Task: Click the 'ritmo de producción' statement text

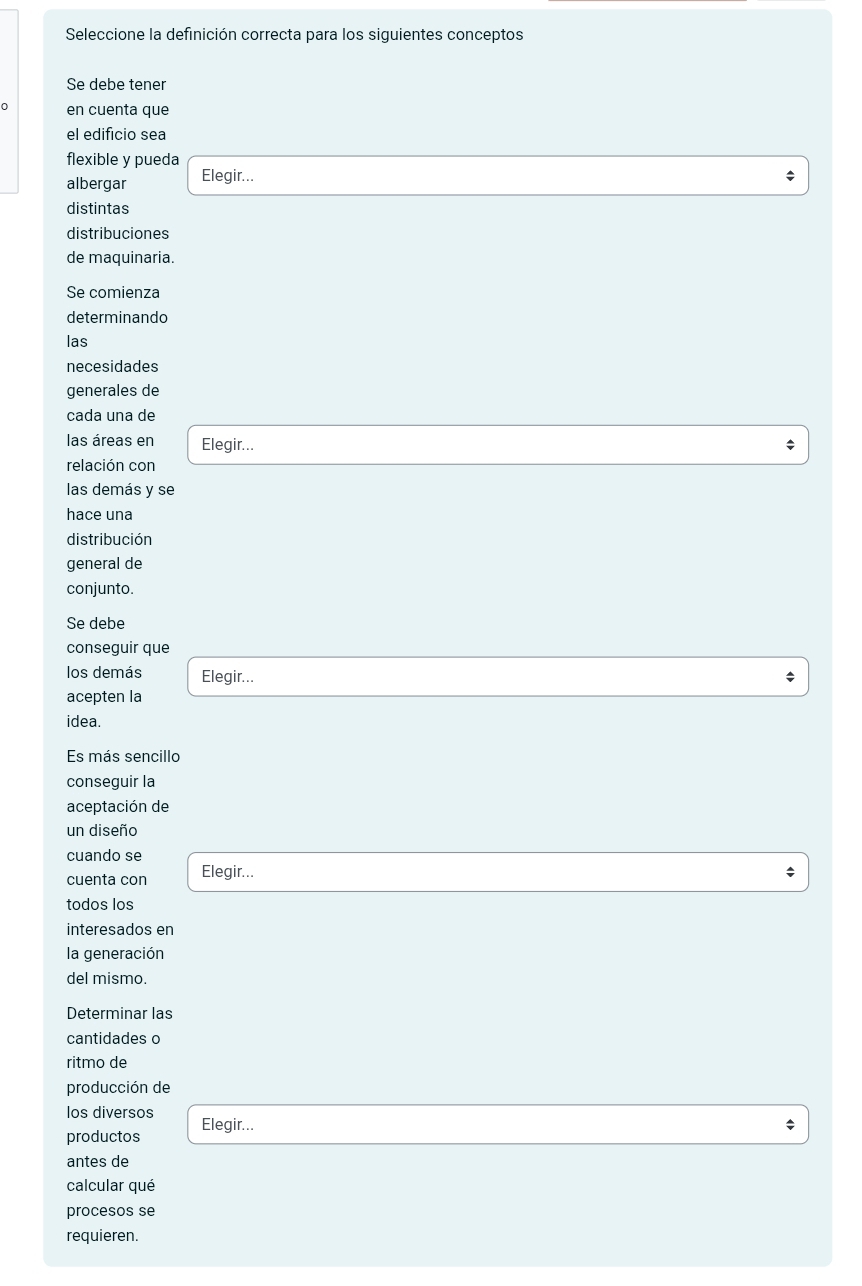Action: (119, 1125)
